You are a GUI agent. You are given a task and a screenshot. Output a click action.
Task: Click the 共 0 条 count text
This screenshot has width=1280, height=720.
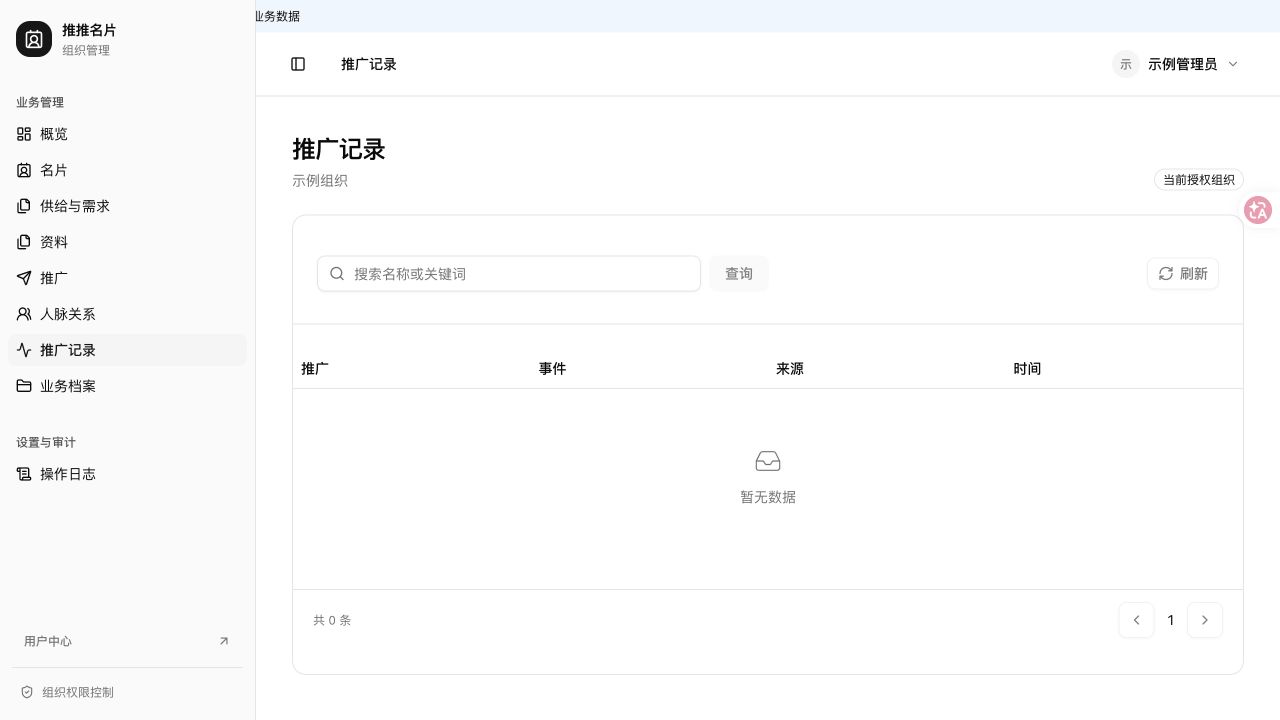(x=332, y=620)
